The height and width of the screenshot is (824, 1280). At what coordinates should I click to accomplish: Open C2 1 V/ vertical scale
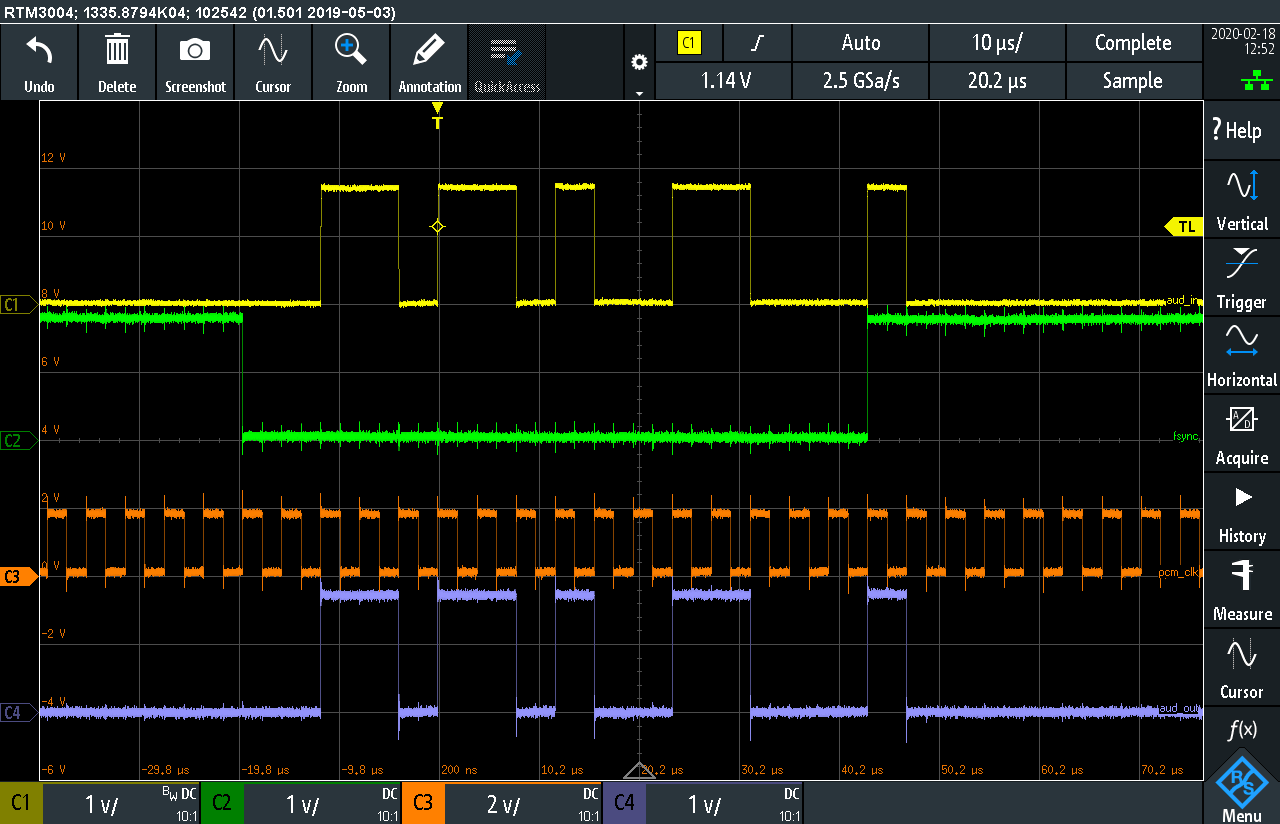tap(303, 805)
